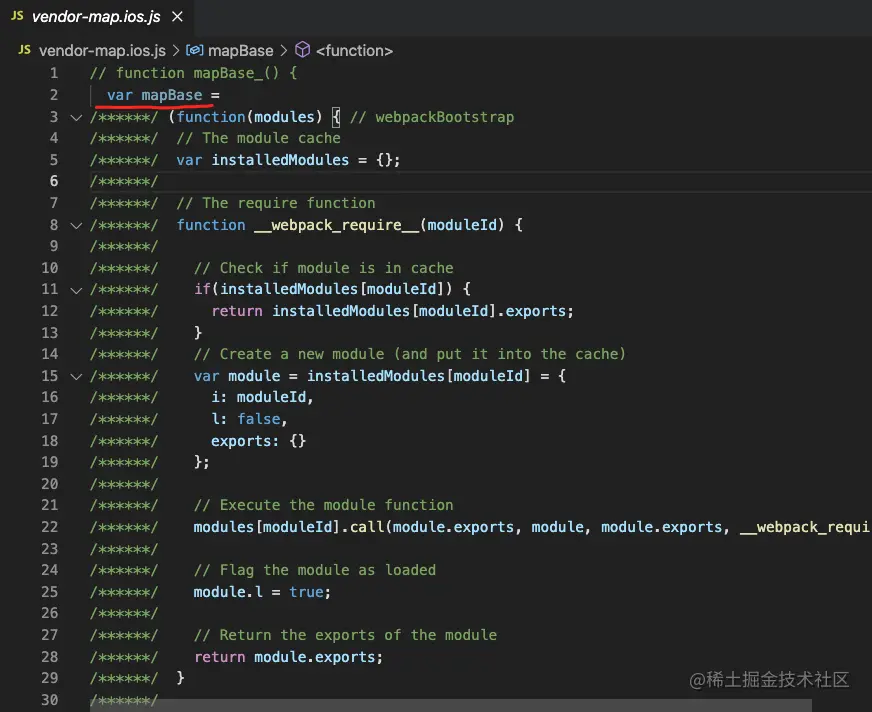Click '// function mapBase_() {' comment
872x712 pixels.
(x=194, y=73)
